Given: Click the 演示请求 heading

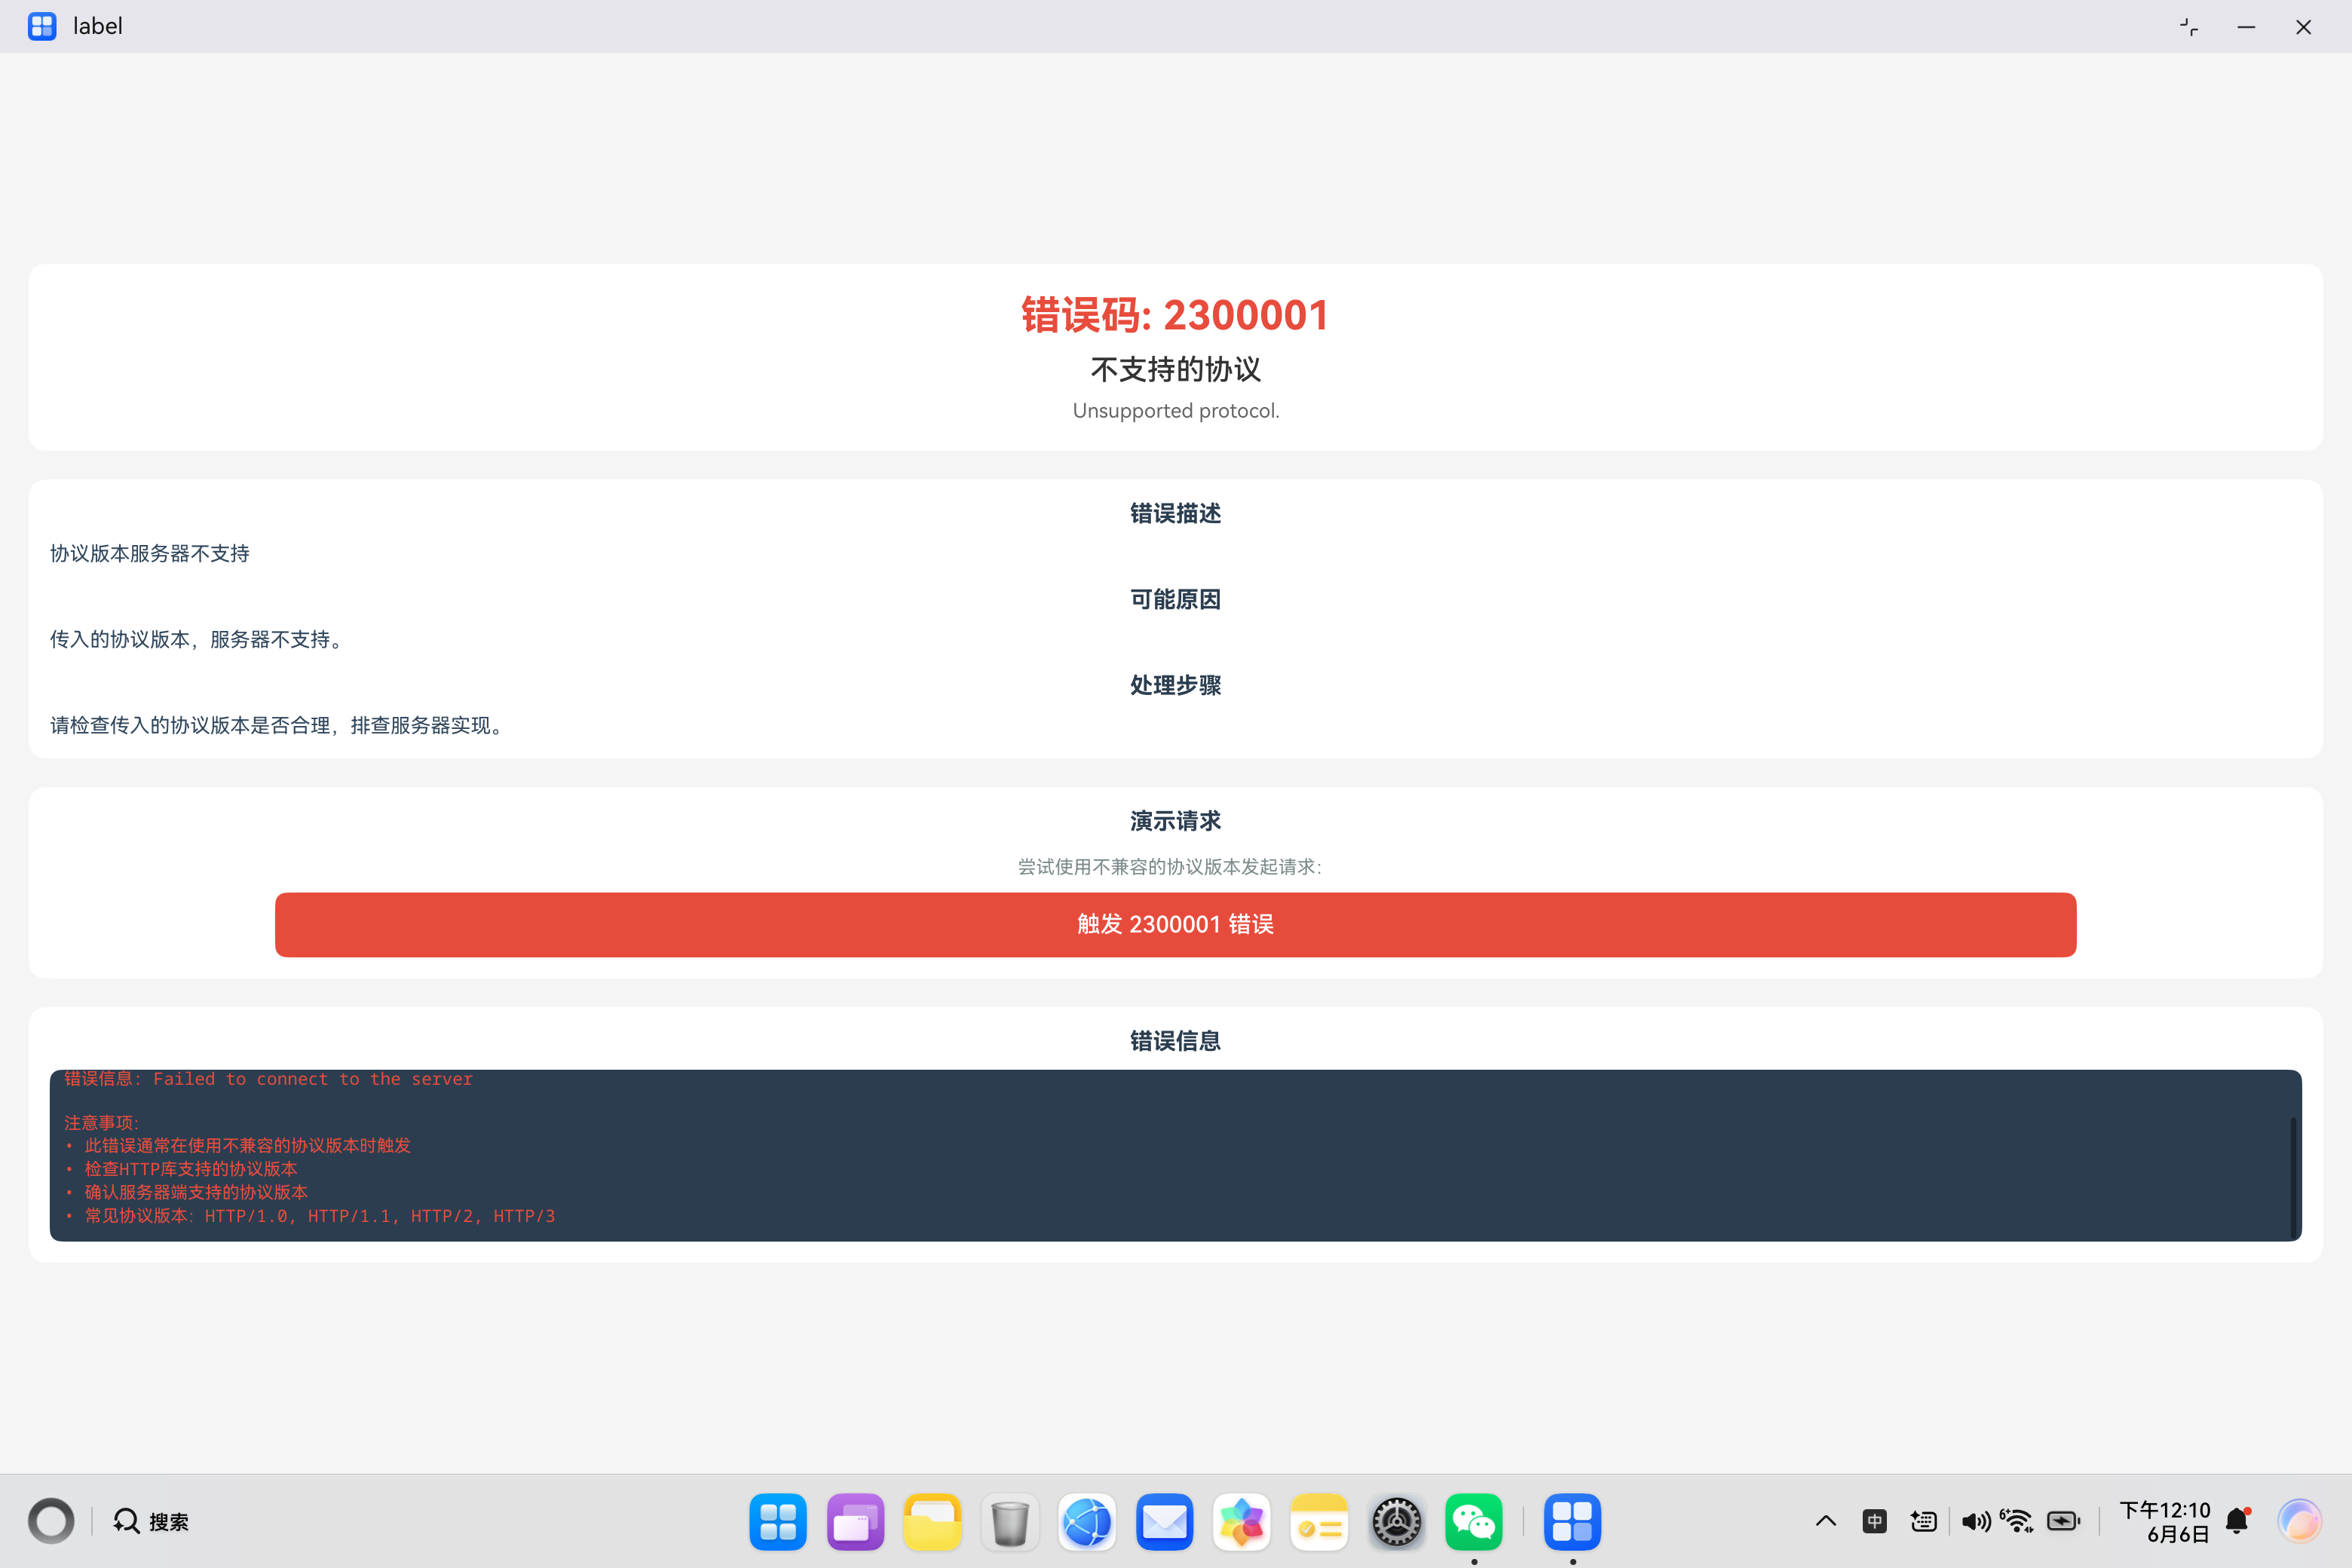Looking at the screenshot, I should 1175,821.
